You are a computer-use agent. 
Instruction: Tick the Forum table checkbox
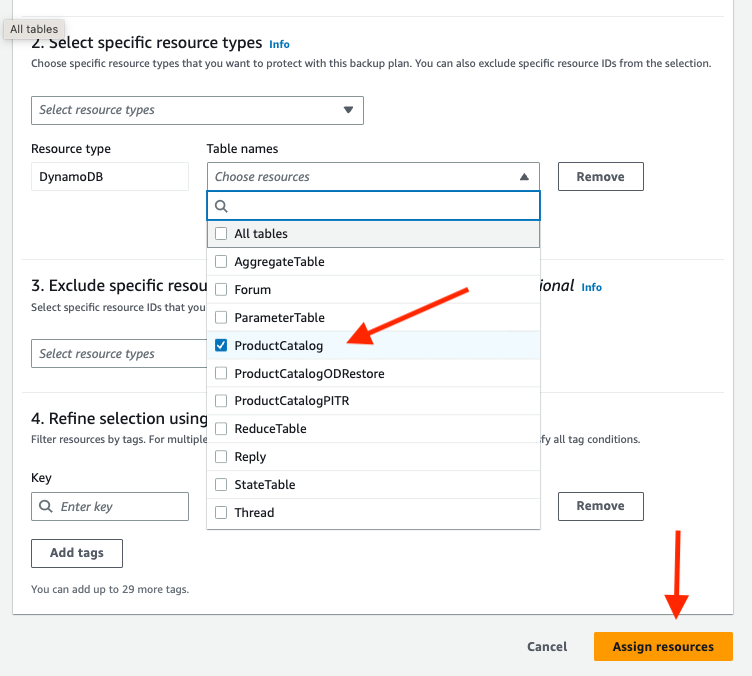coord(221,290)
